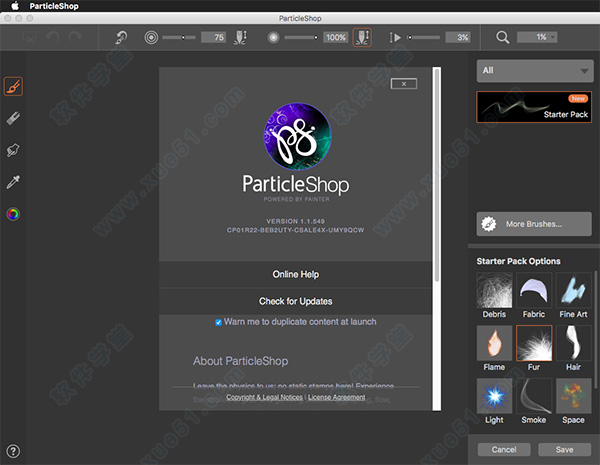
Task: Click the brush size concentric circles icon
Action: click(x=151, y=37)
